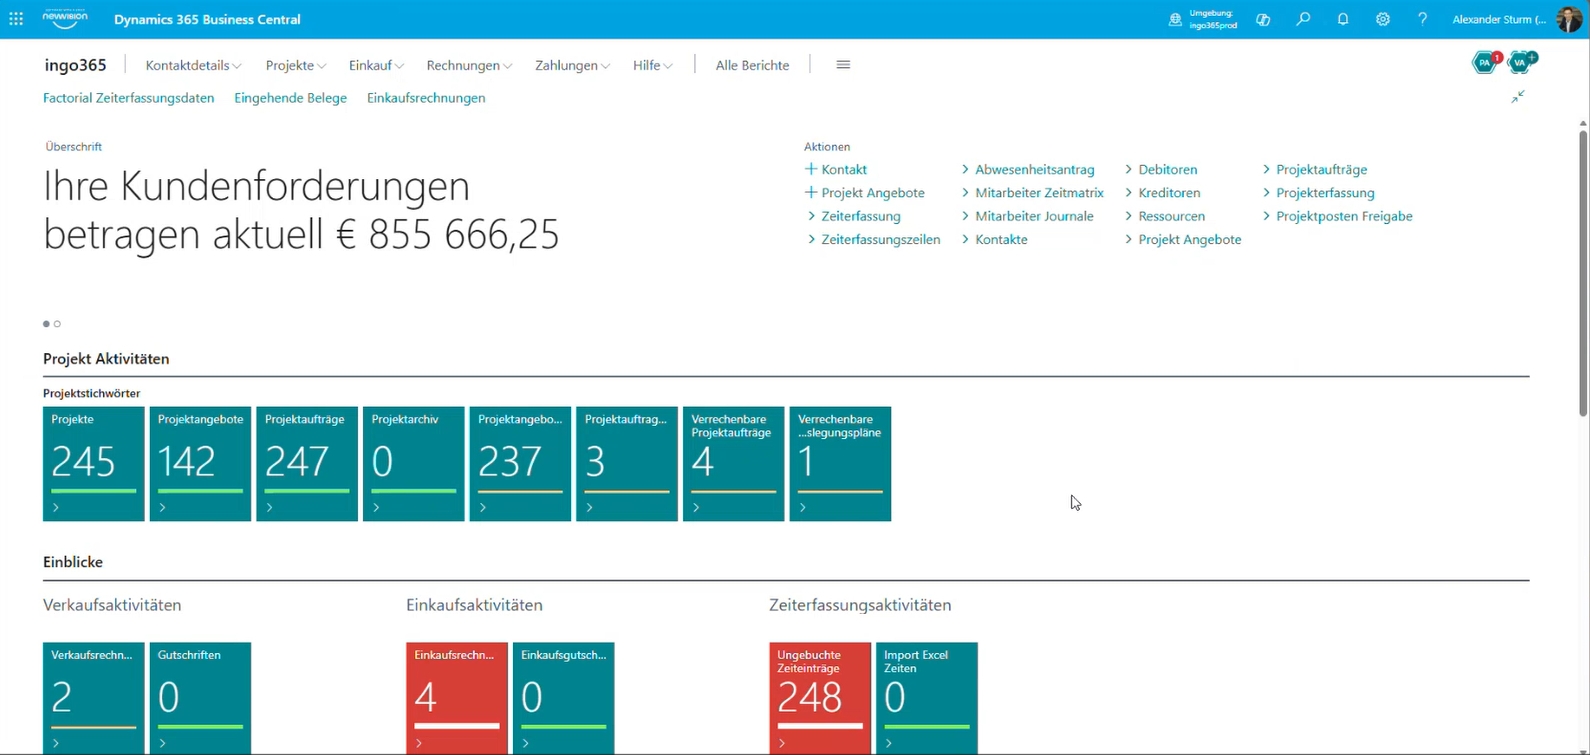The width and height of the screenshot is (1590, 755).
Task: Open the Umgebung ingo365prod environment info
Action: (x=1203, y=19)
